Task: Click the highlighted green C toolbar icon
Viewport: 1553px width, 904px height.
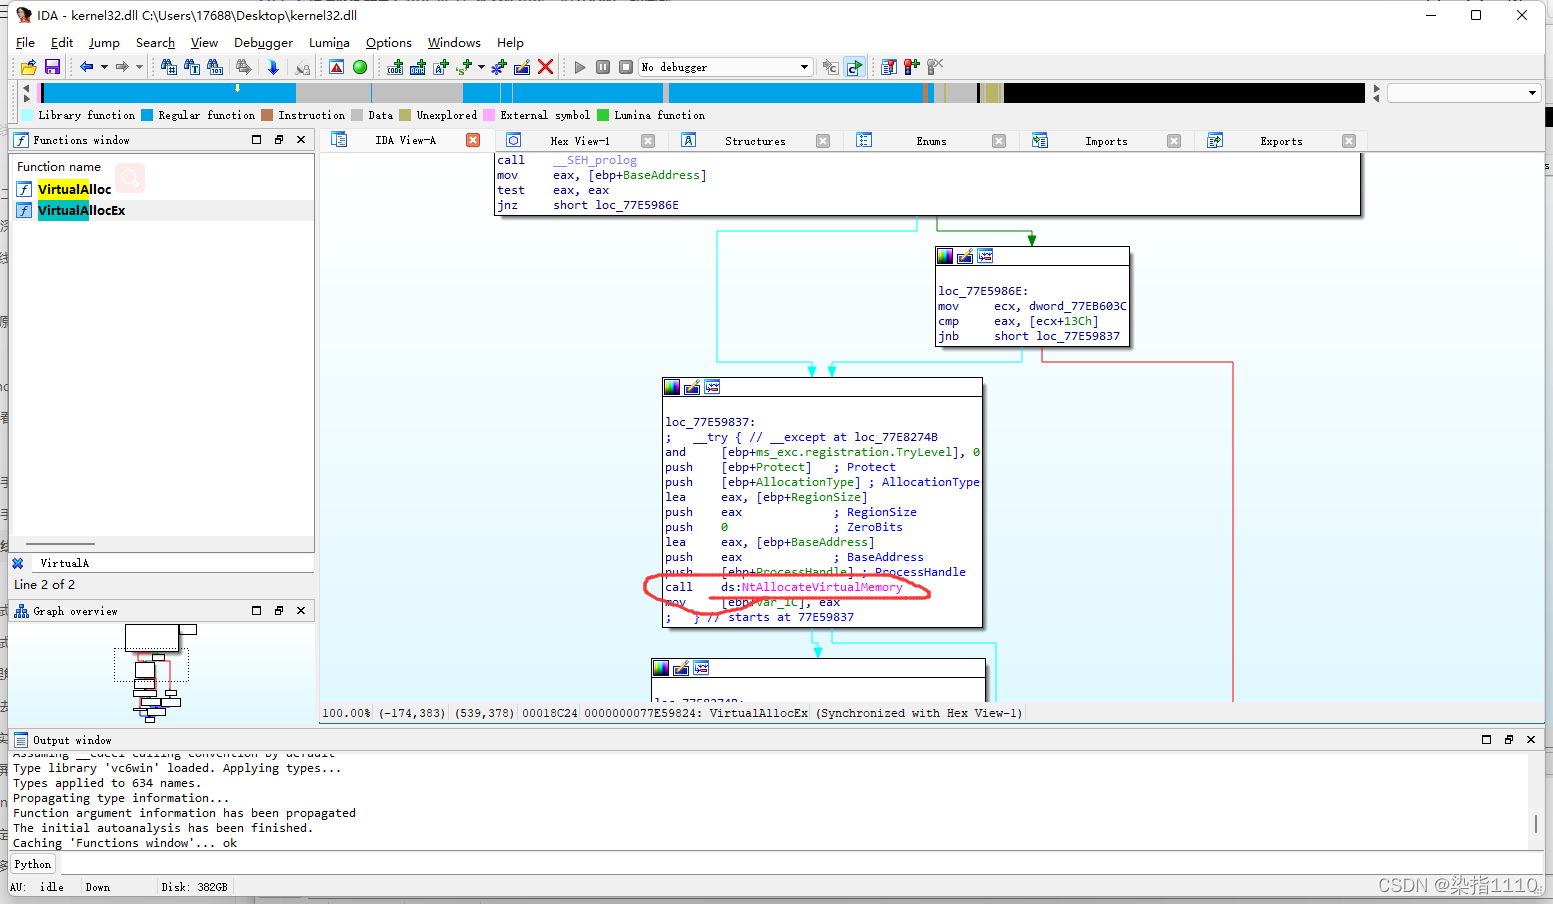Action: [854, 67]
